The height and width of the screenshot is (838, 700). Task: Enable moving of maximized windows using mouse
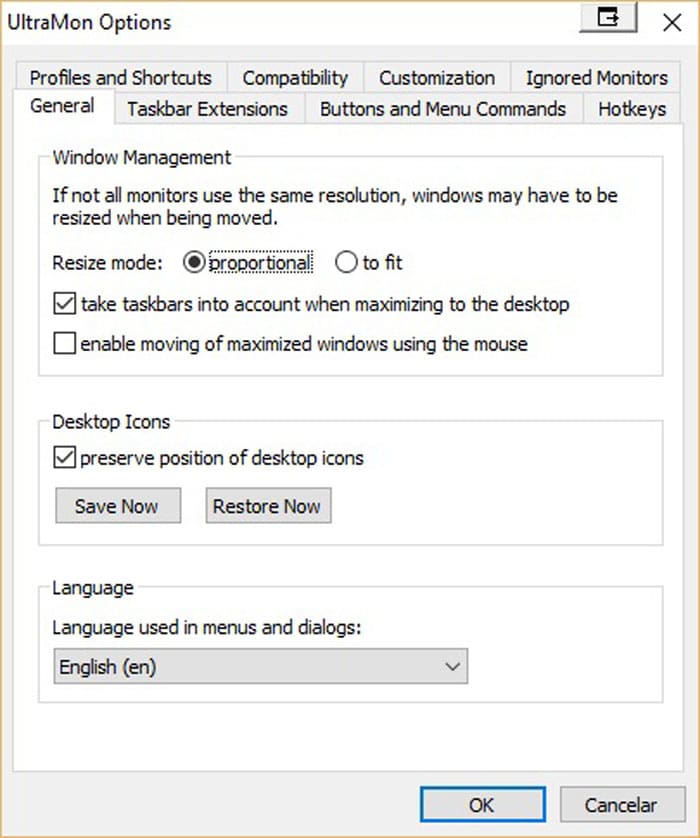point(65,343)
